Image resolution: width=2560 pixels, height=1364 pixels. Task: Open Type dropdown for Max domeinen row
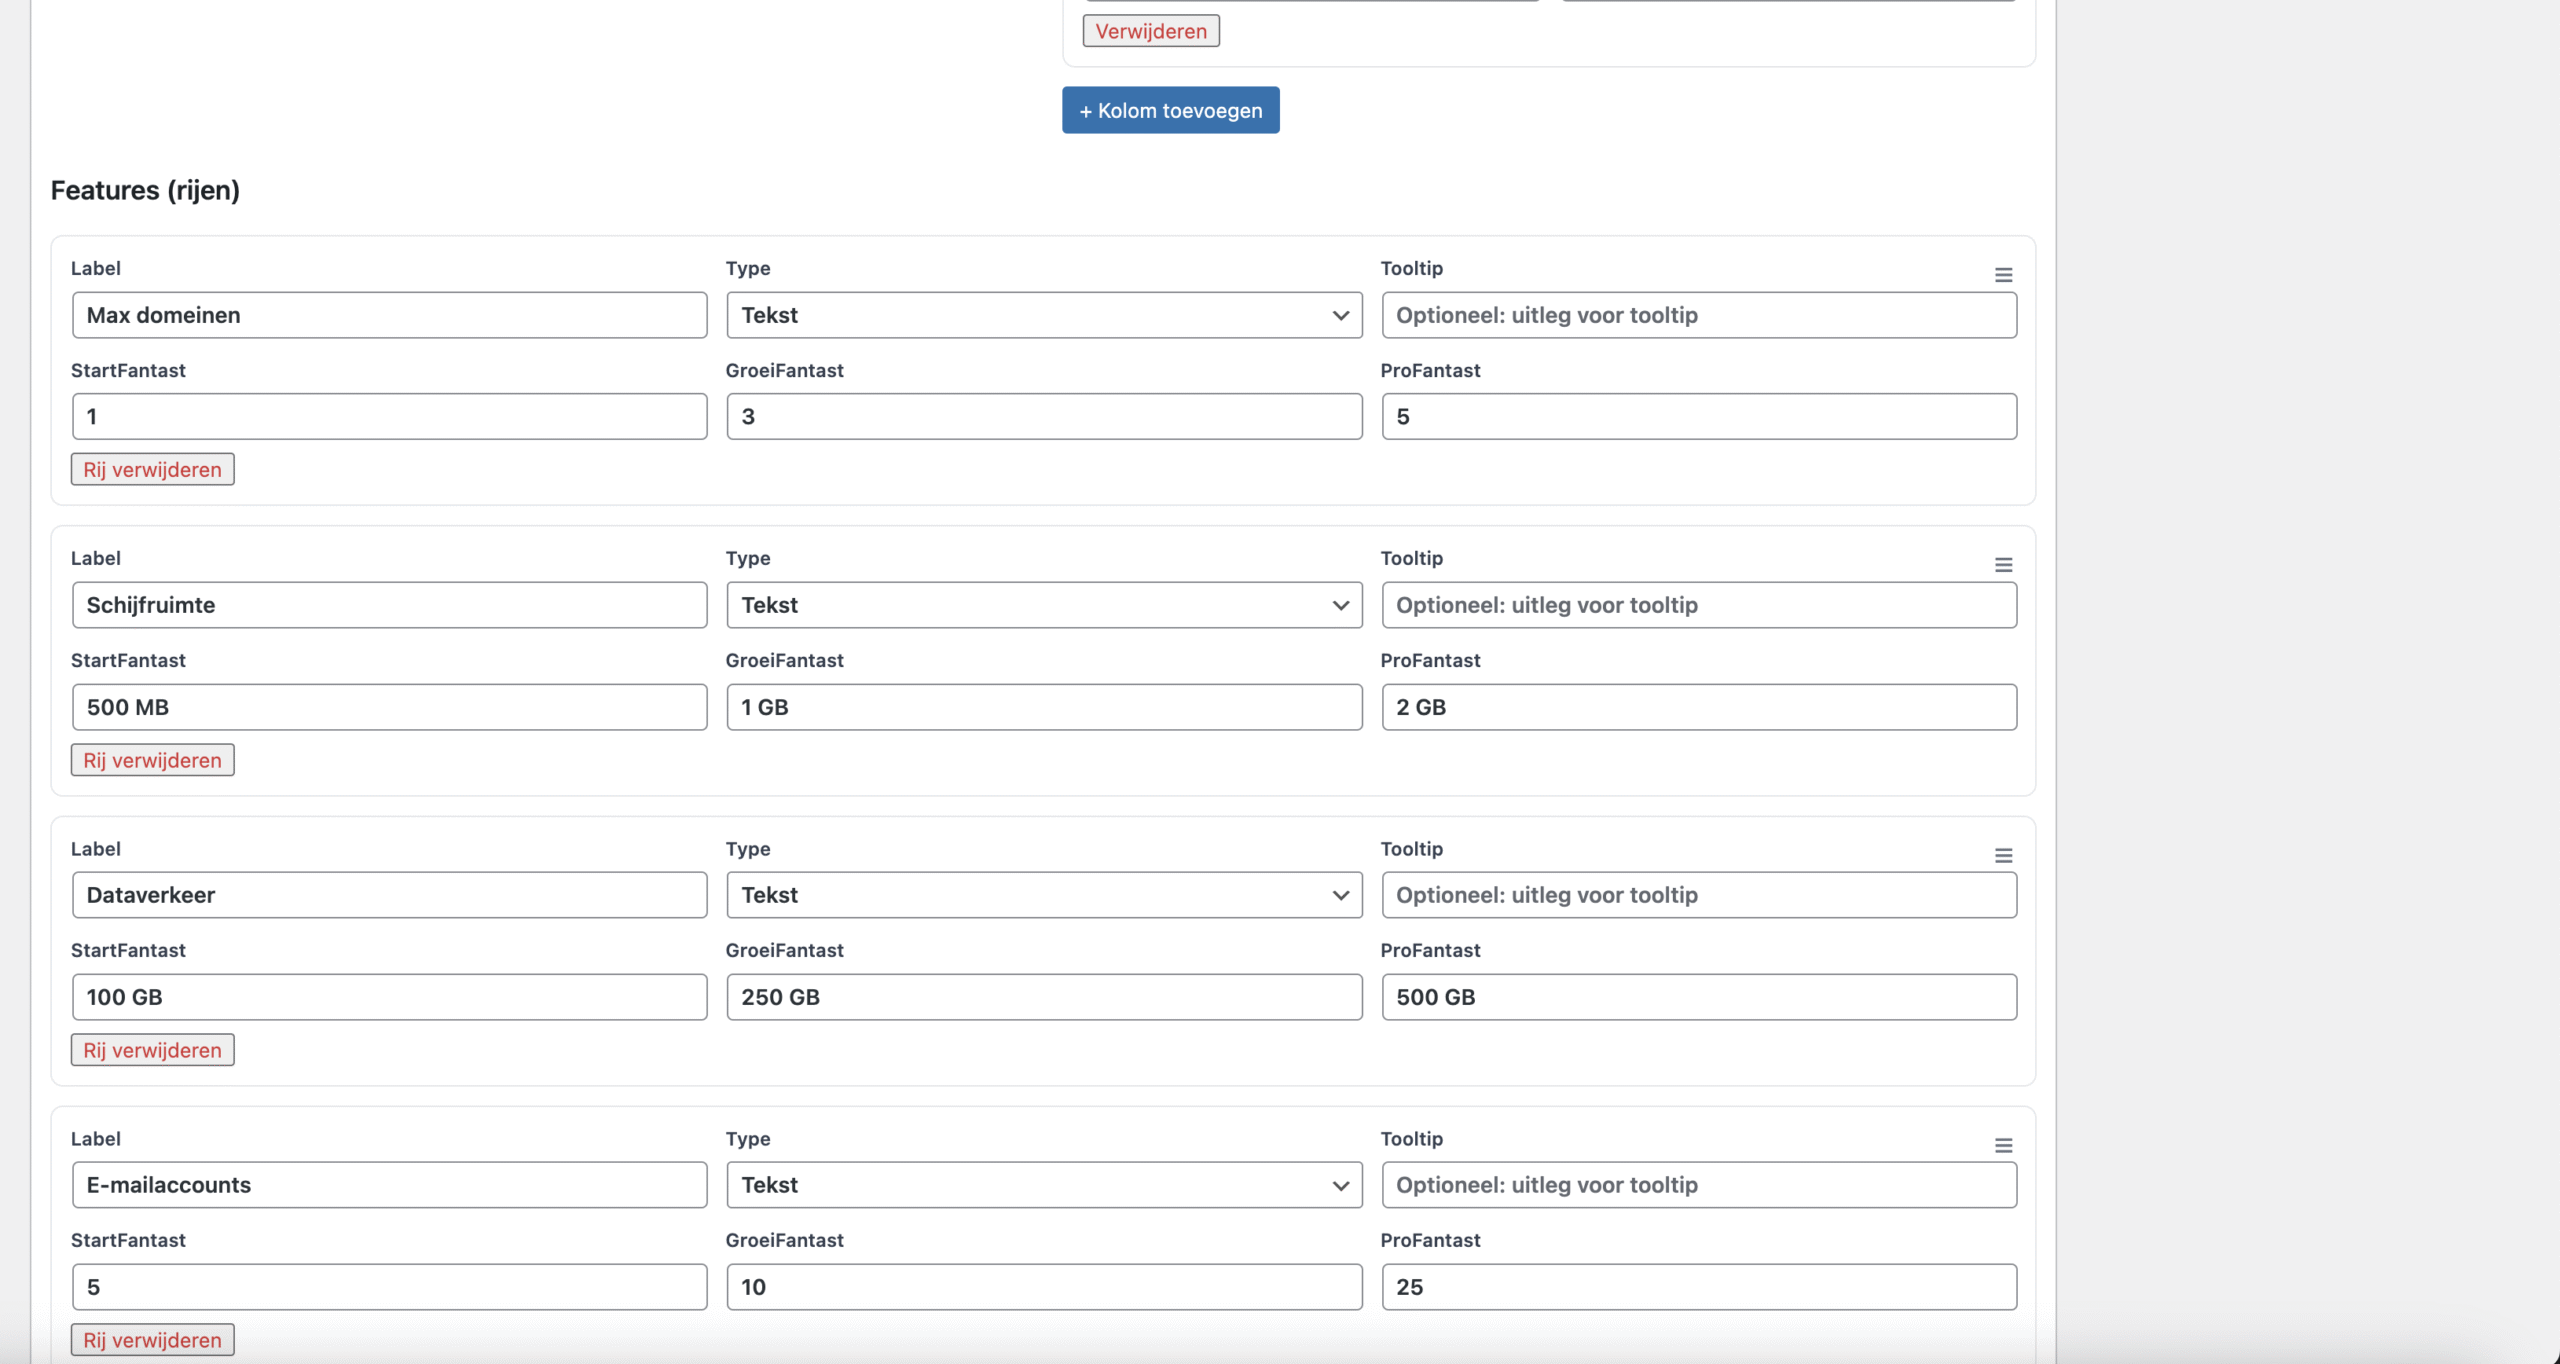click(x=1044, y=315)
